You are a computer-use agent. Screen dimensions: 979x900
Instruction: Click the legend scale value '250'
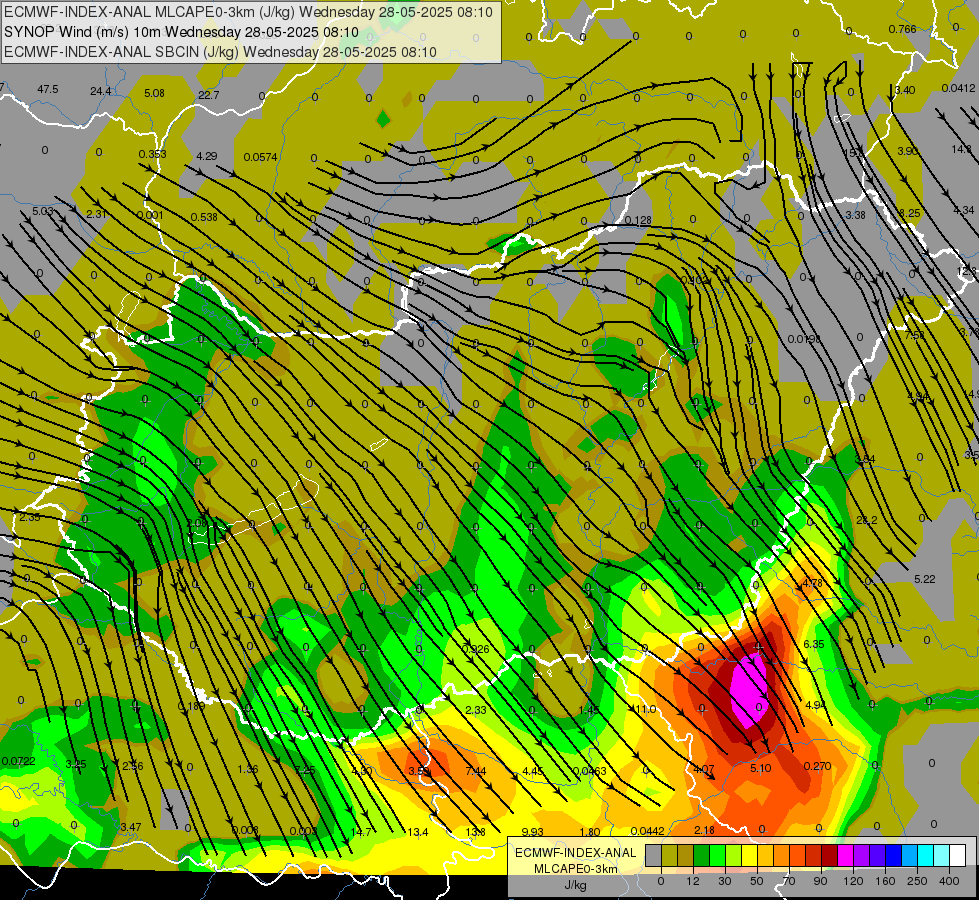(917, 881)
